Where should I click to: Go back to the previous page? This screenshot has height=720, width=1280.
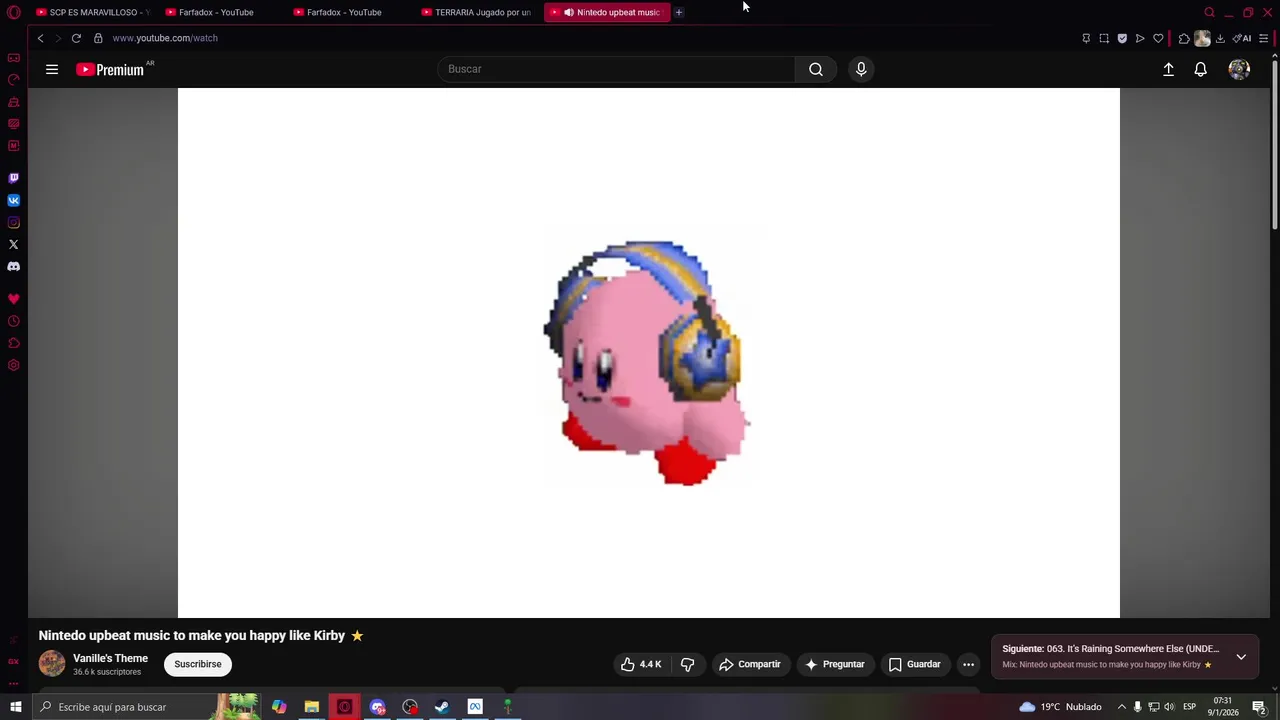click(x=40, y=38)
